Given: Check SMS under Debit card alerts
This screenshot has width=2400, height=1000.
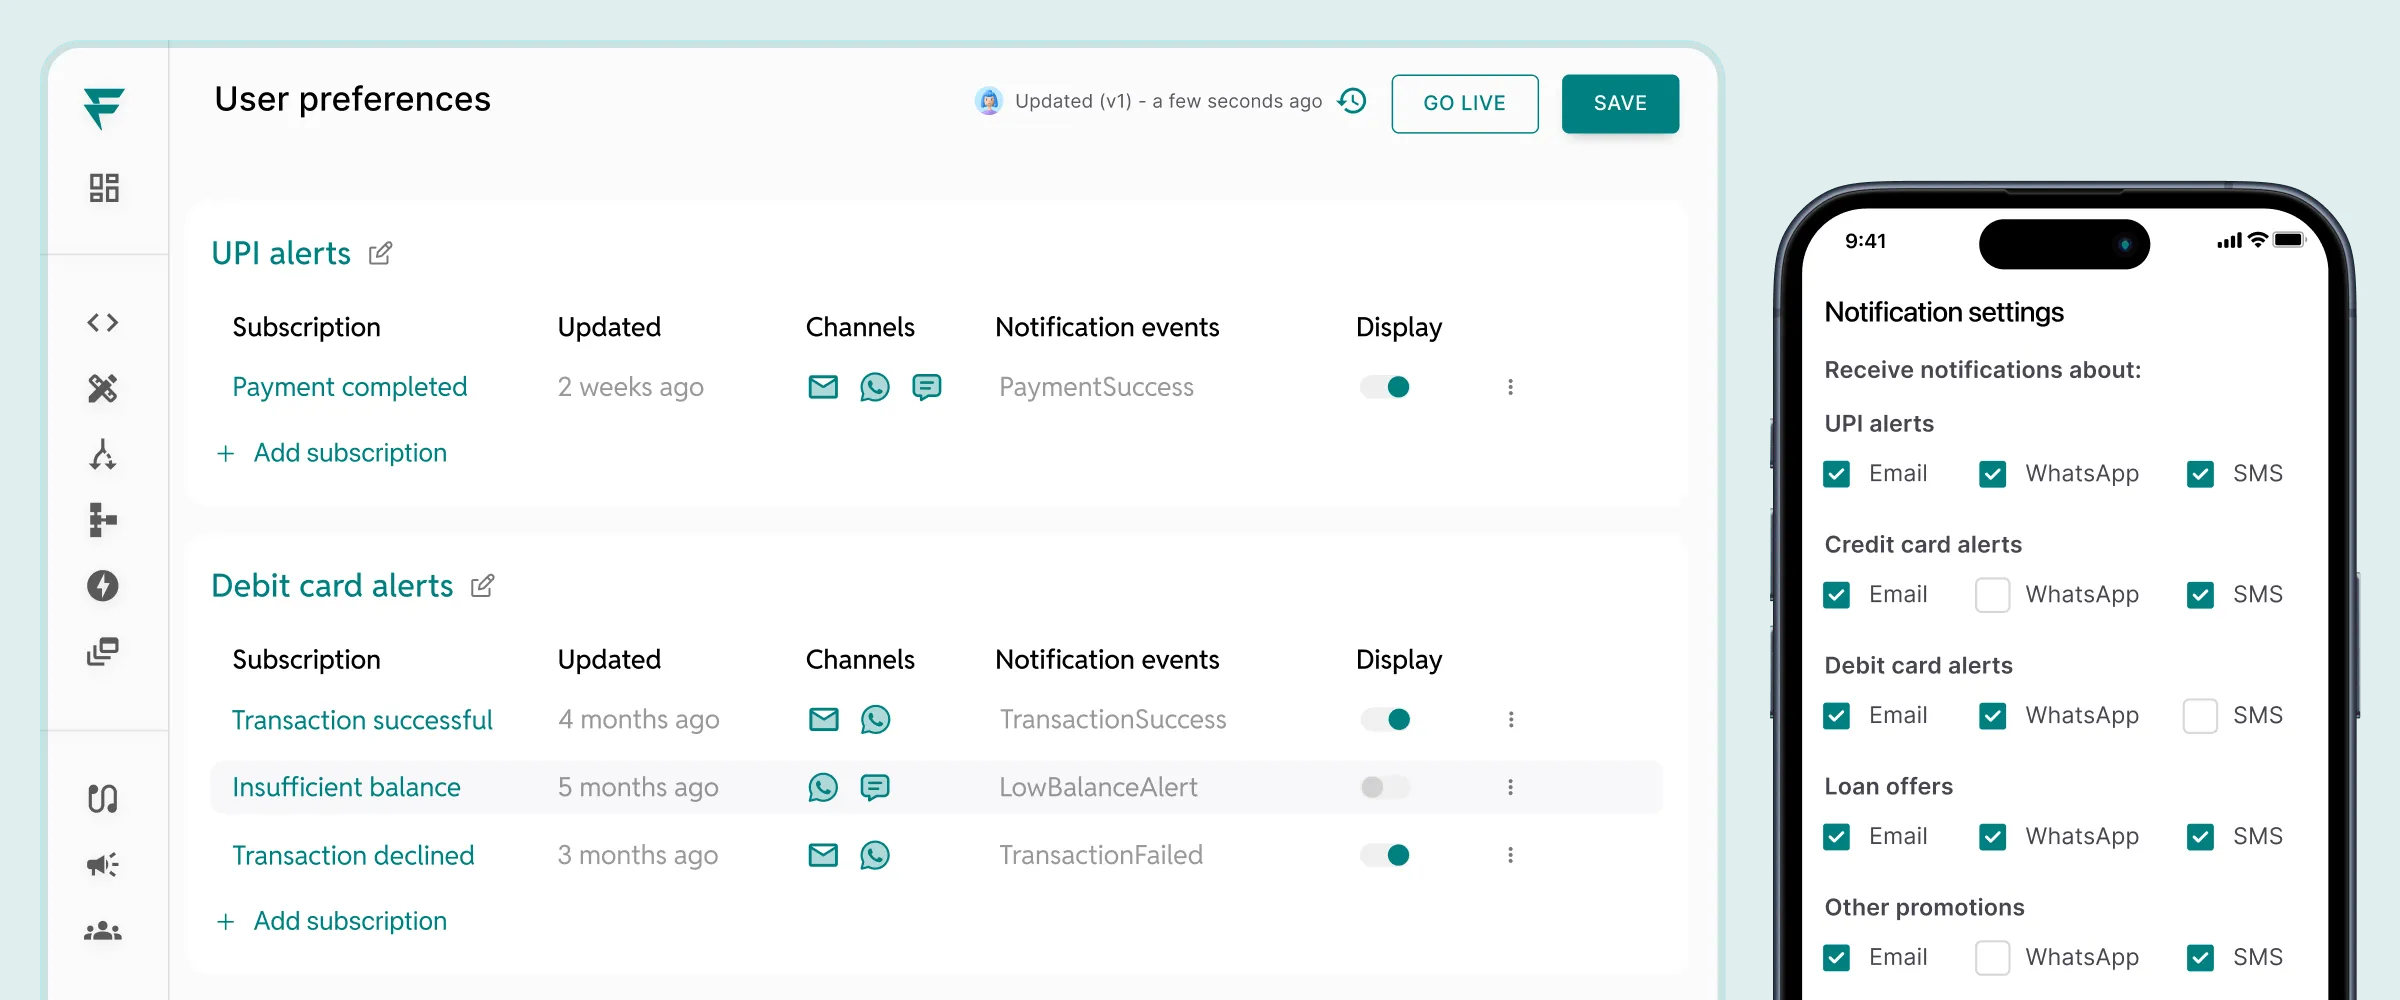Looking at the screenshot, I should point(2200,716).
